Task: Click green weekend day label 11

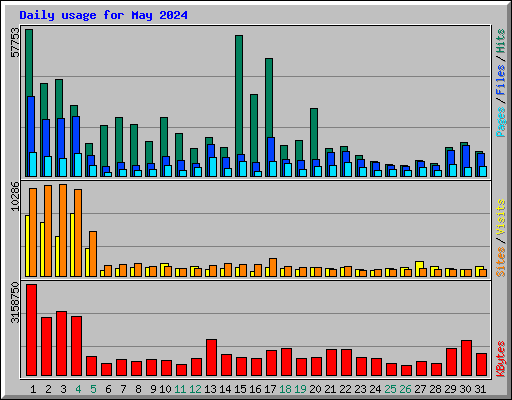Action: [180, 389]
